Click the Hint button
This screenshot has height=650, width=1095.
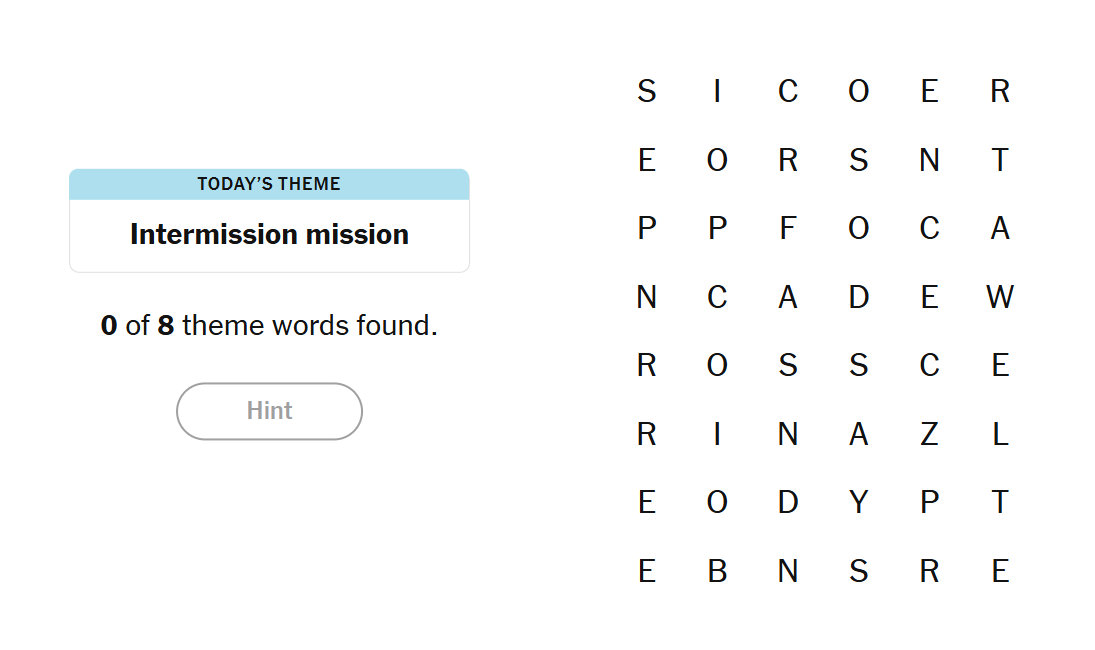click(269, 411)
